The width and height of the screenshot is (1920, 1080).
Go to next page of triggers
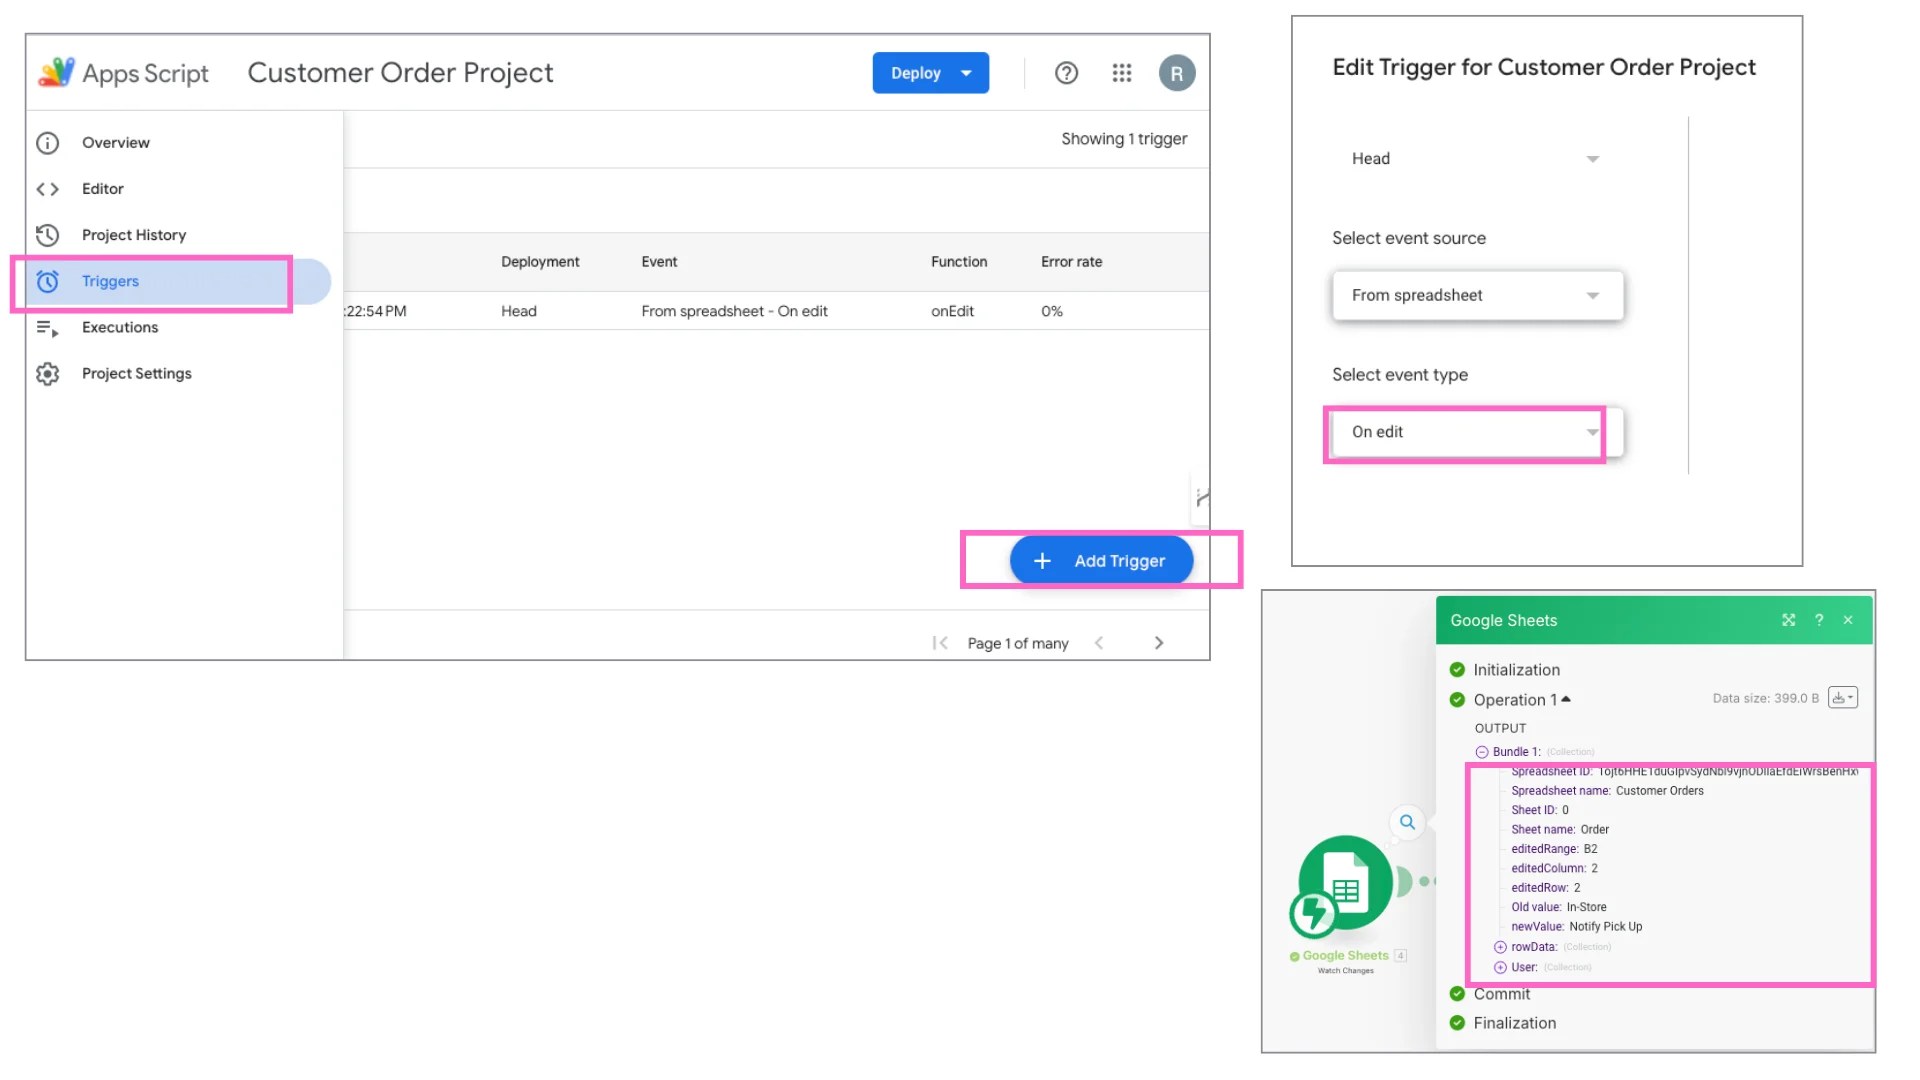pyautogui.click(x=1159, y=643)
